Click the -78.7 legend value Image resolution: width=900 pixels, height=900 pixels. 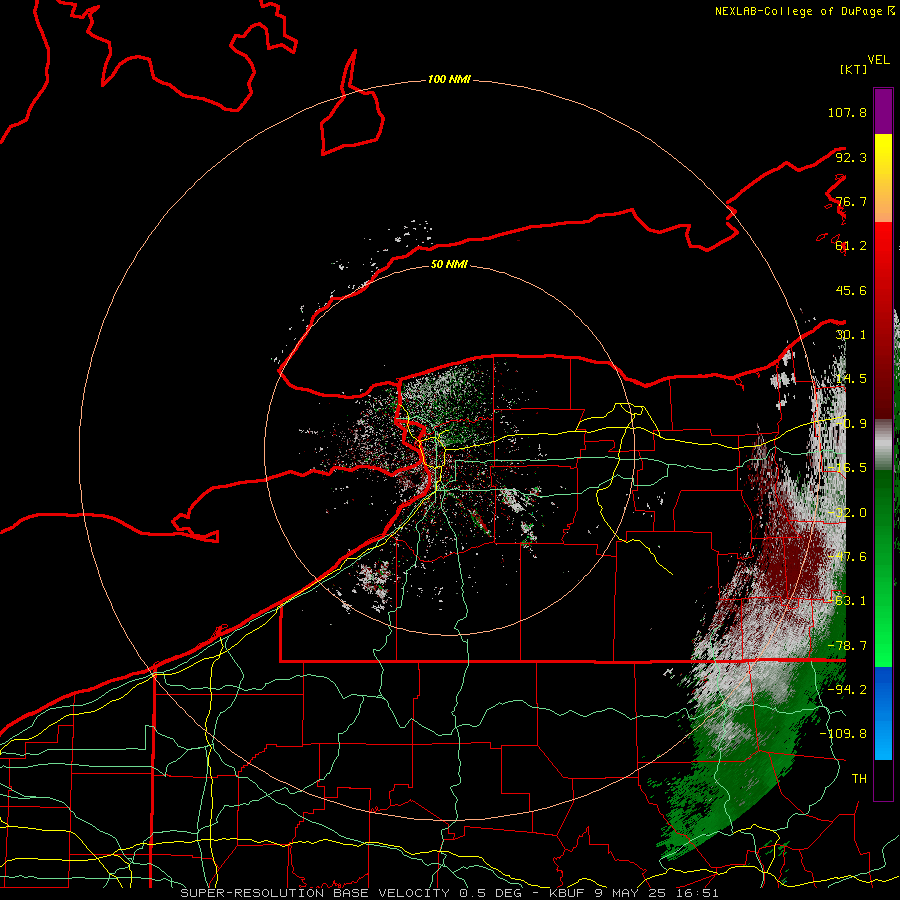click(847, 646)
